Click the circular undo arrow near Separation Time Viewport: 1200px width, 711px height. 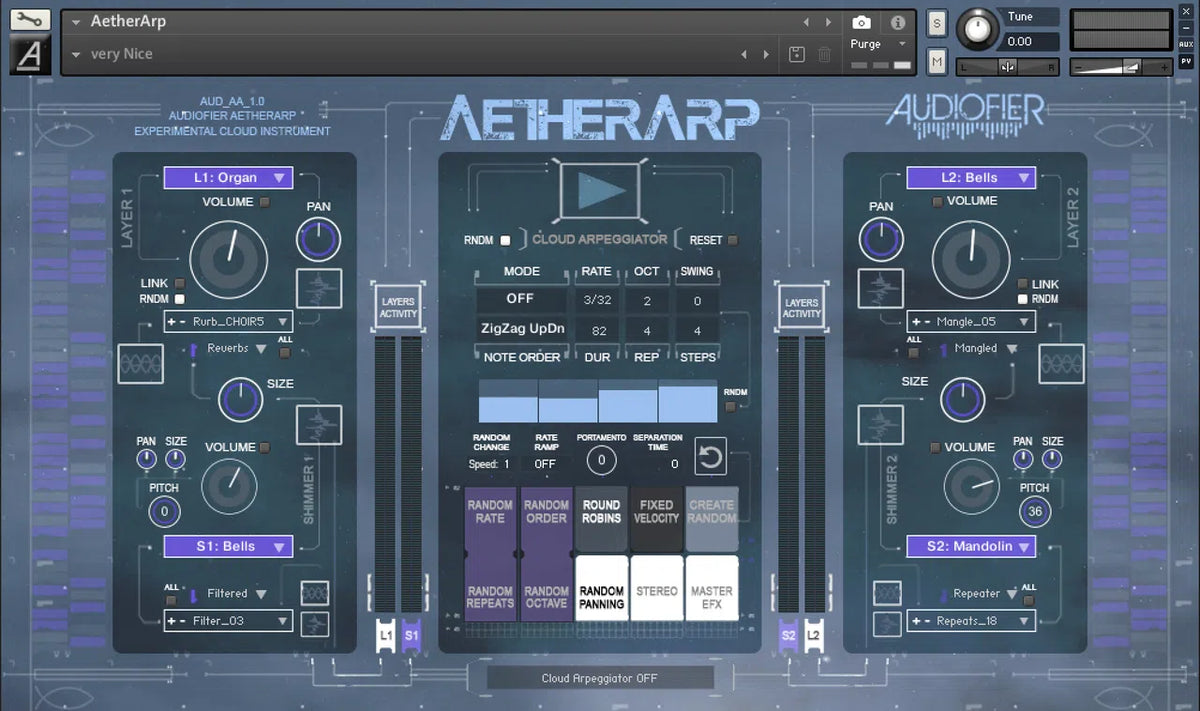click(712, 456)
